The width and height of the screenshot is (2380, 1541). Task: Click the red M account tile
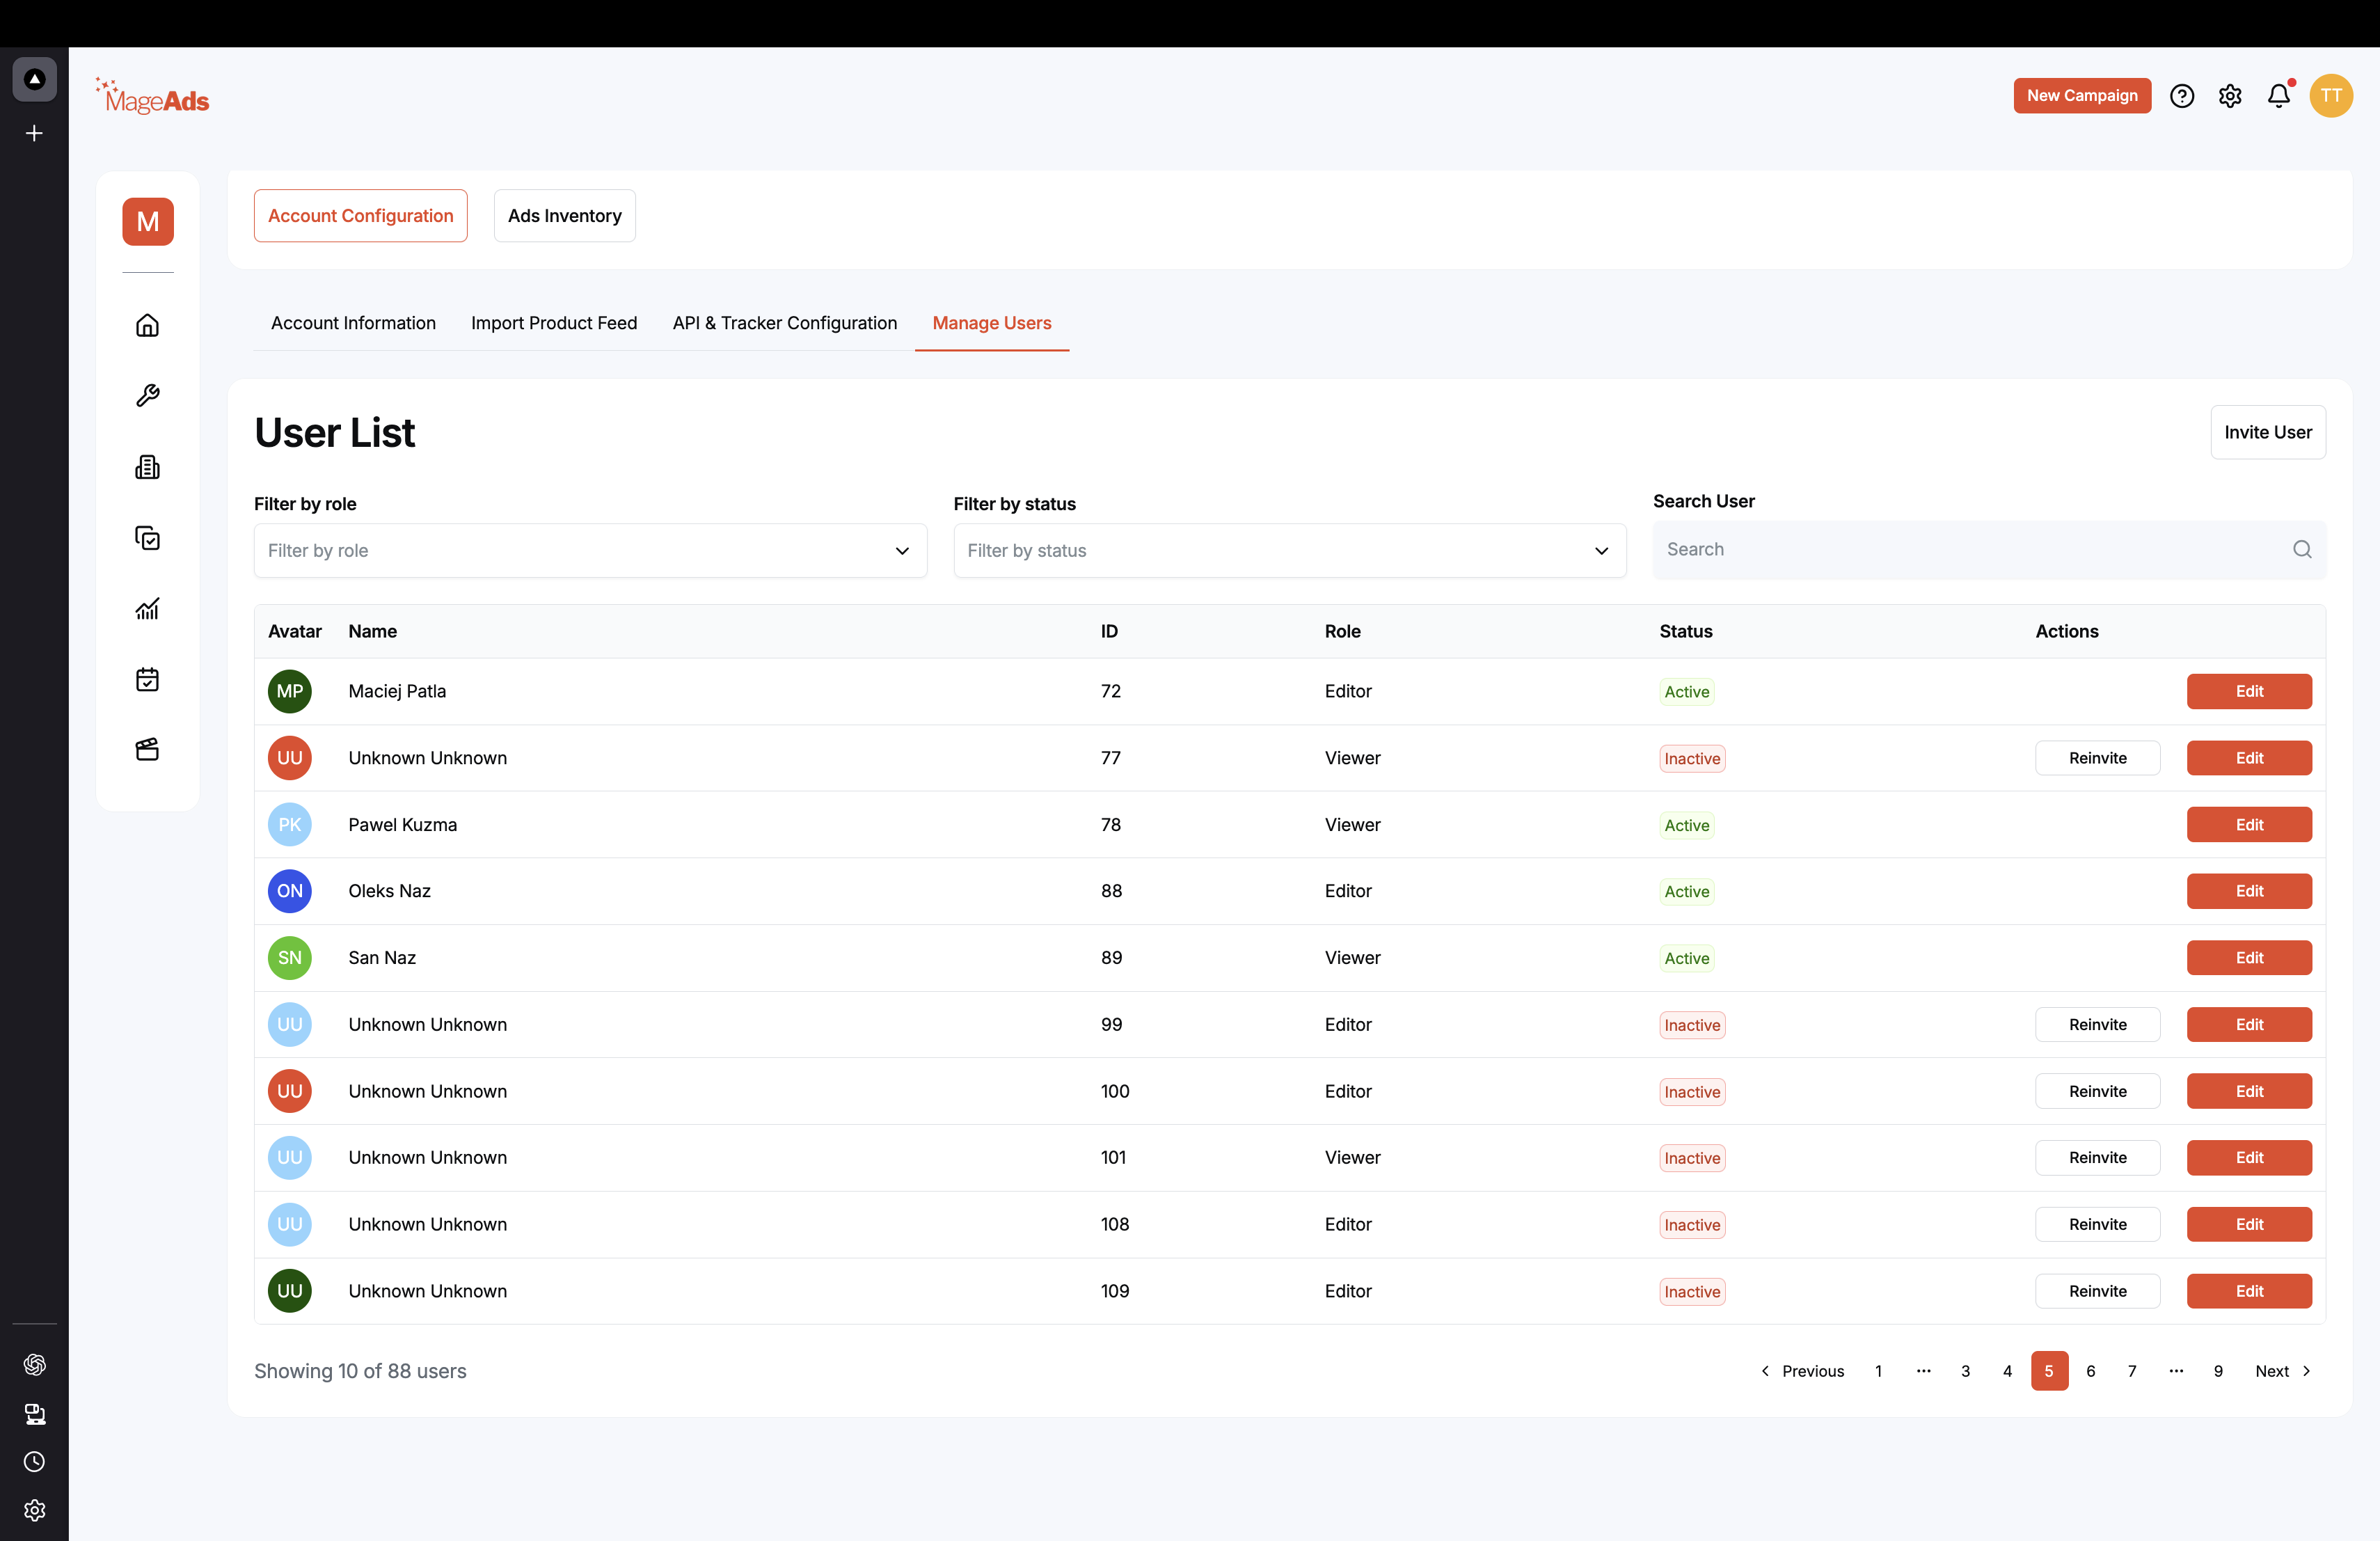[x=148, y=221]
